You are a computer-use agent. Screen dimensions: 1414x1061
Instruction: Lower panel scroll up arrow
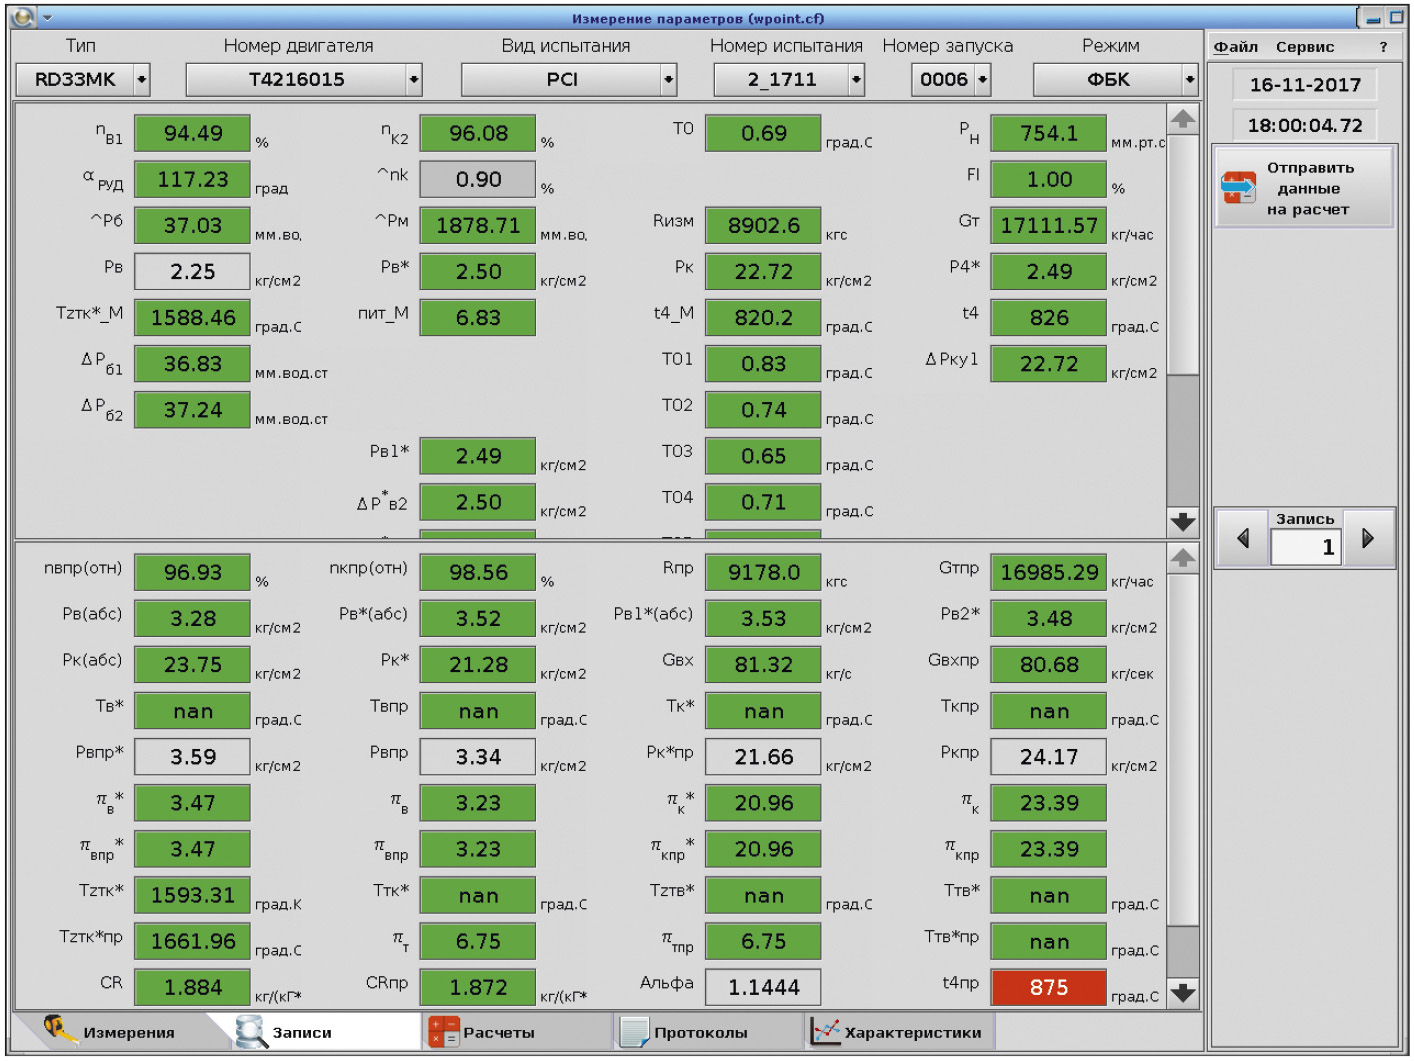[1183, 558]
